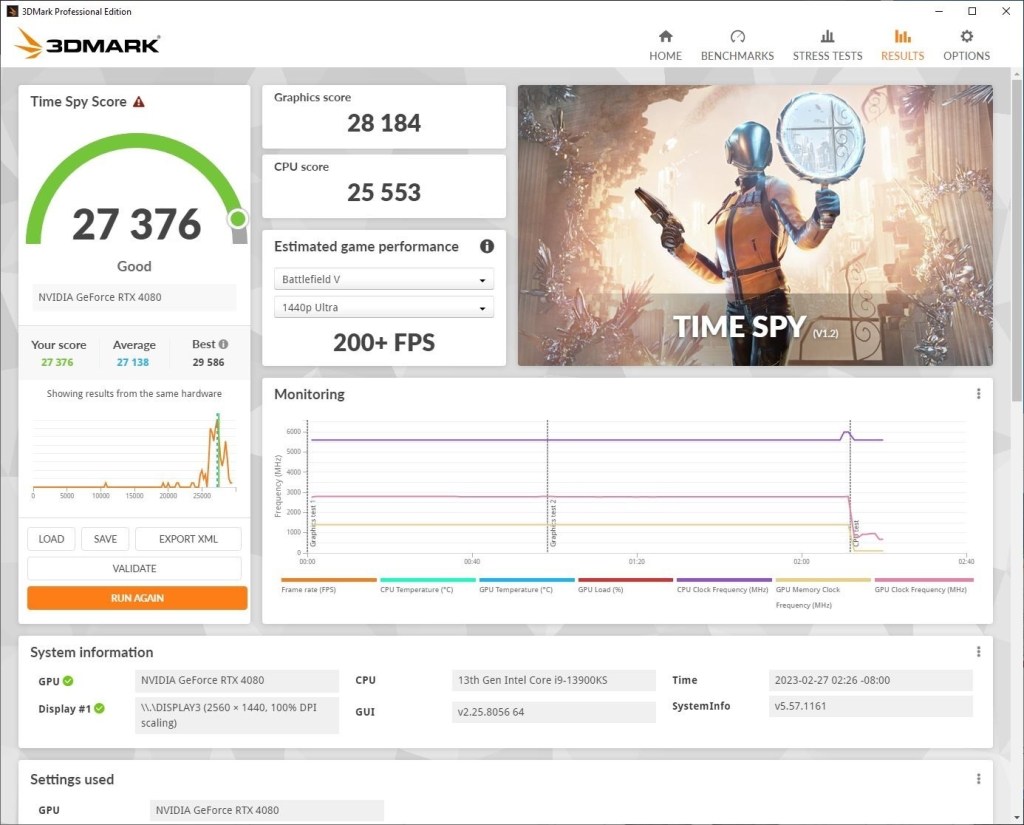
Task: Click the 13th Gen Intel Core i9-13900KS field
Action: [x=553, y=680]
